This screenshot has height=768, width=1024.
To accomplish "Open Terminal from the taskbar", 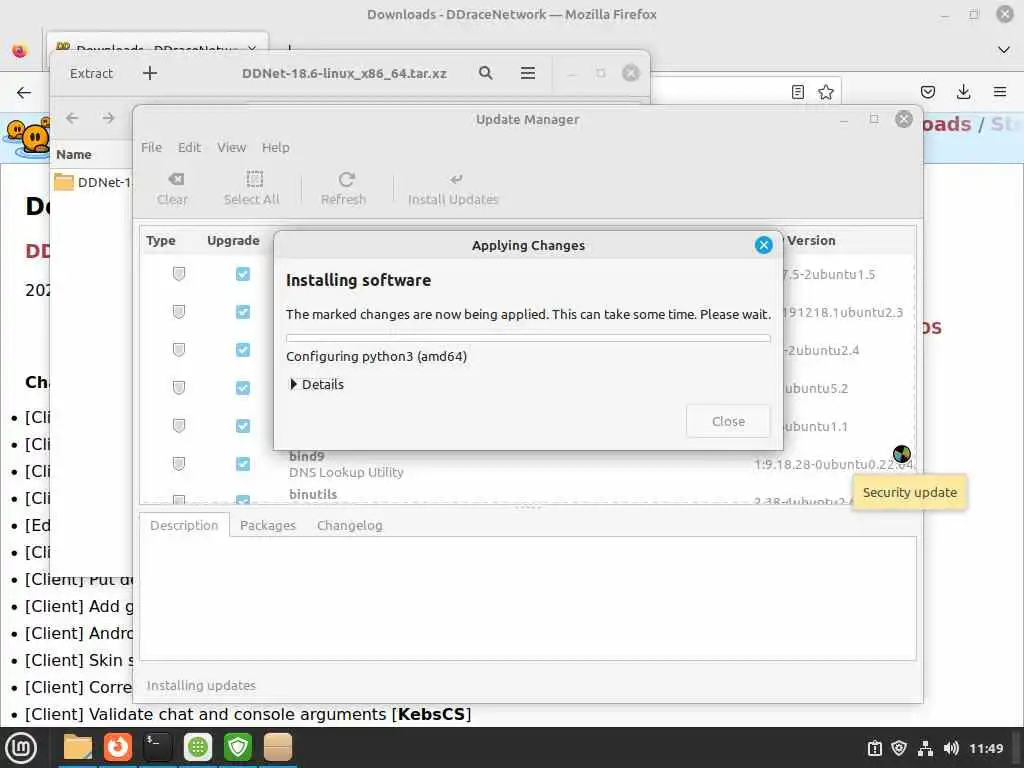I will 157,747.
